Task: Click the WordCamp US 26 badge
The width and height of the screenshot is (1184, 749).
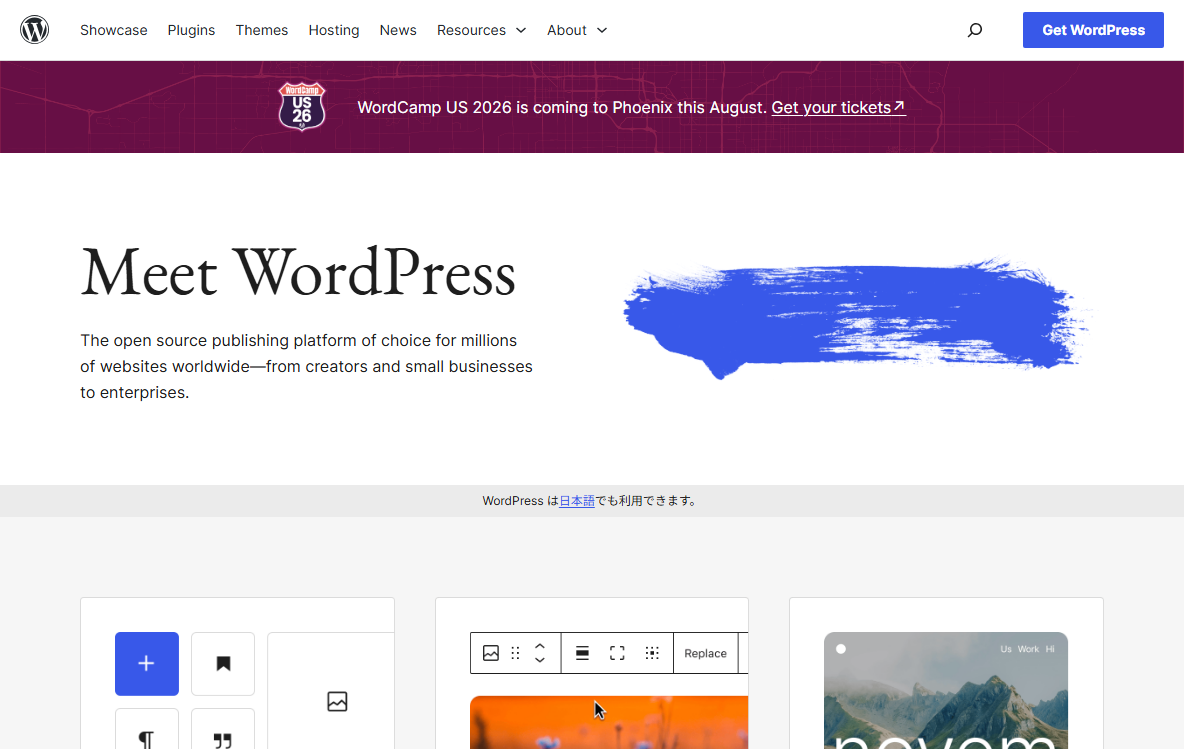Action: [302, 106]
